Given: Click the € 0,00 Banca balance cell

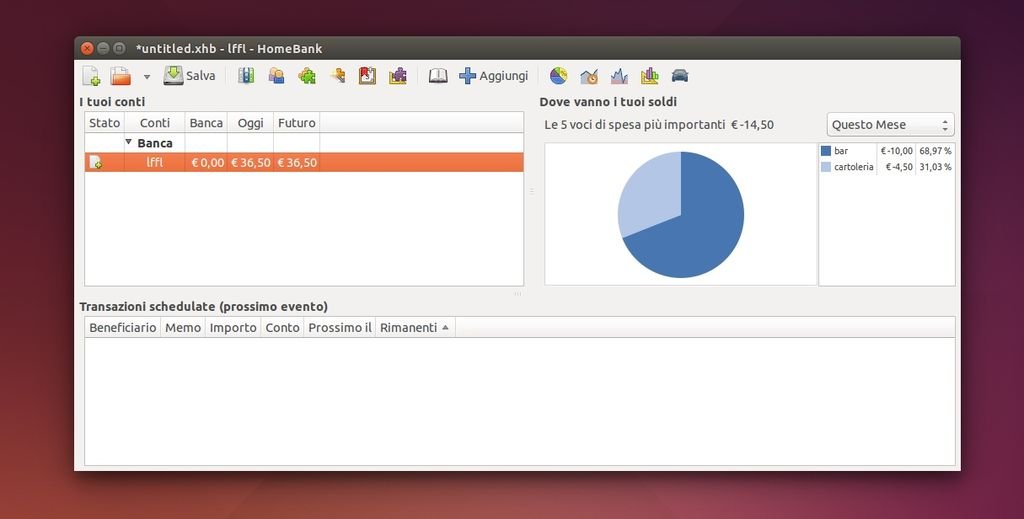Looking at the screenshot, I should point(208,163).
